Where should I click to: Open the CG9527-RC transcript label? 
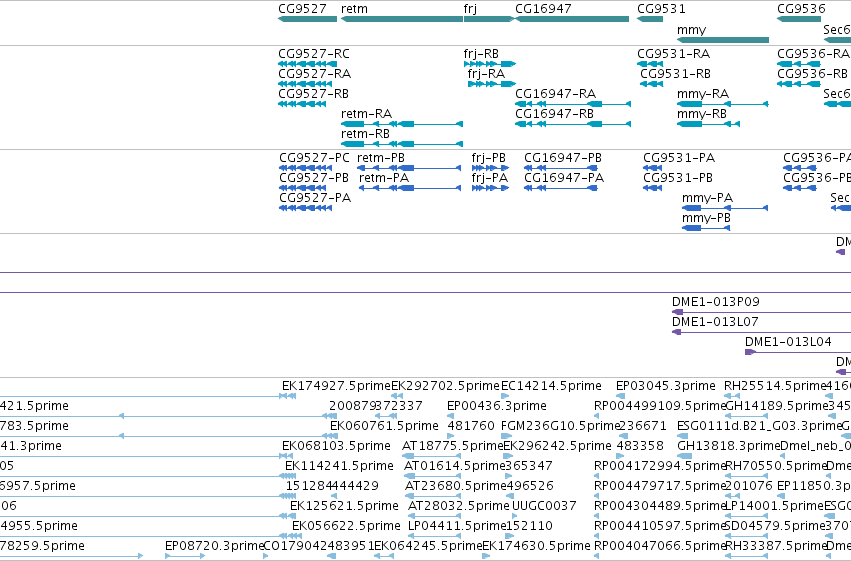(x=314, y=54)
